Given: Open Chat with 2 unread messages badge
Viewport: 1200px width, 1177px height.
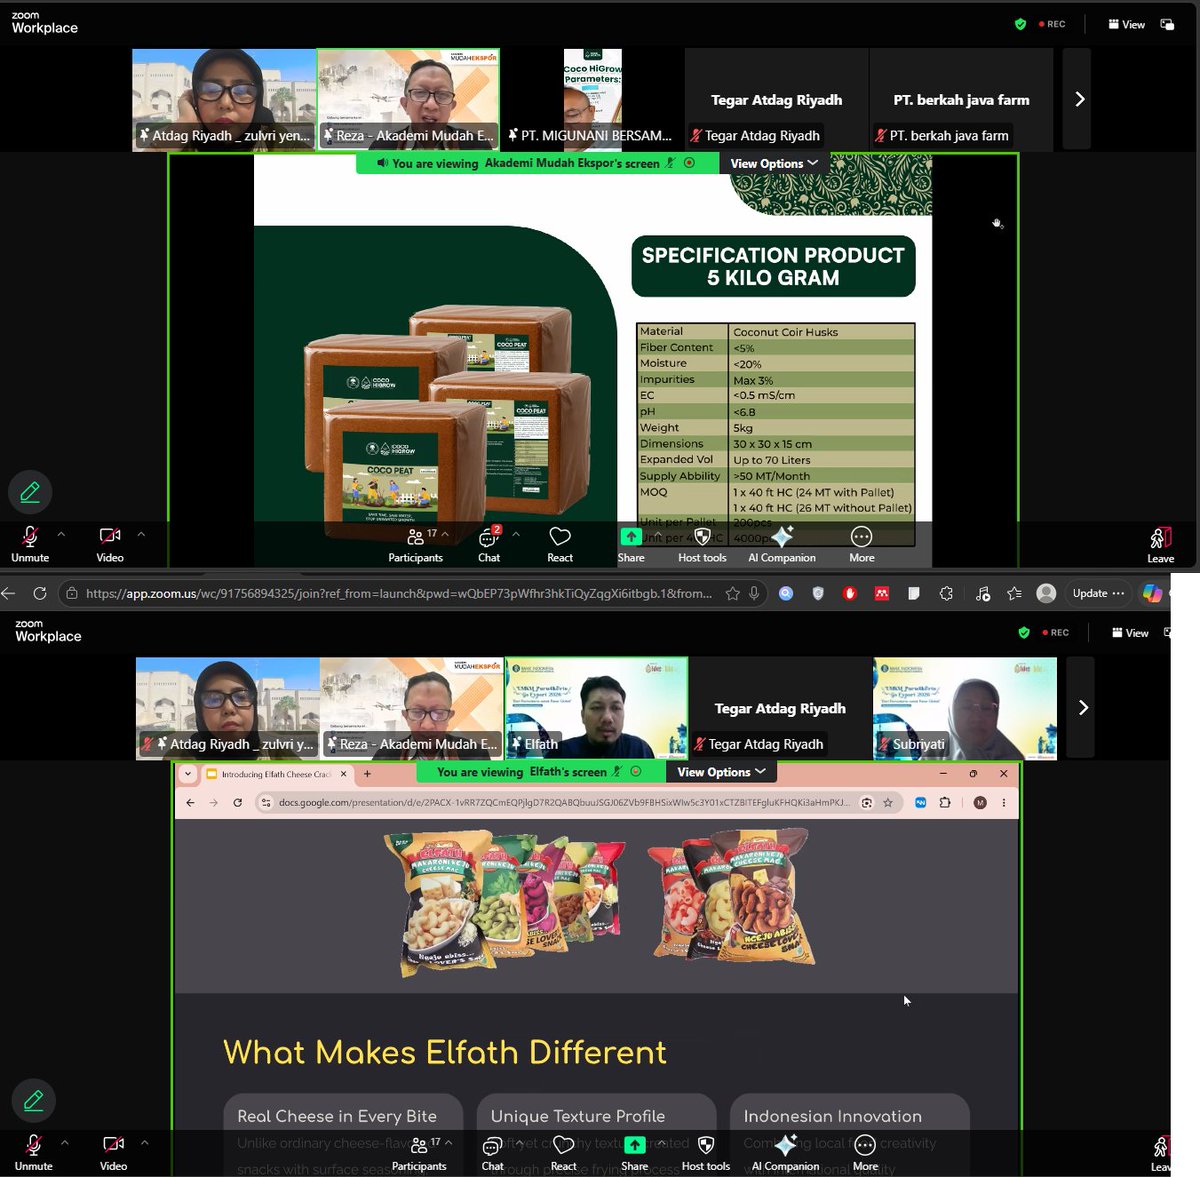Looking at the screenshot, I should 489,545.
